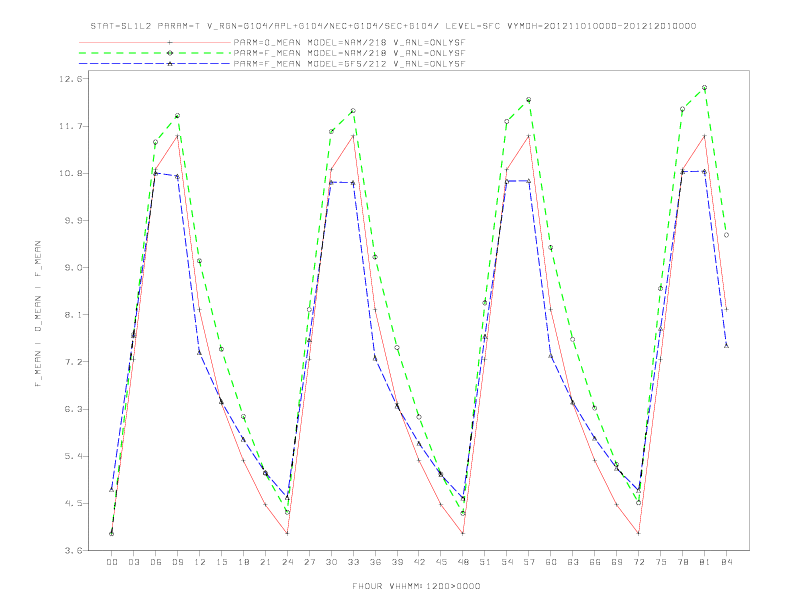Select legend entry PARM=F_MEAN MODEL=GFS/212

pos(349,64)
